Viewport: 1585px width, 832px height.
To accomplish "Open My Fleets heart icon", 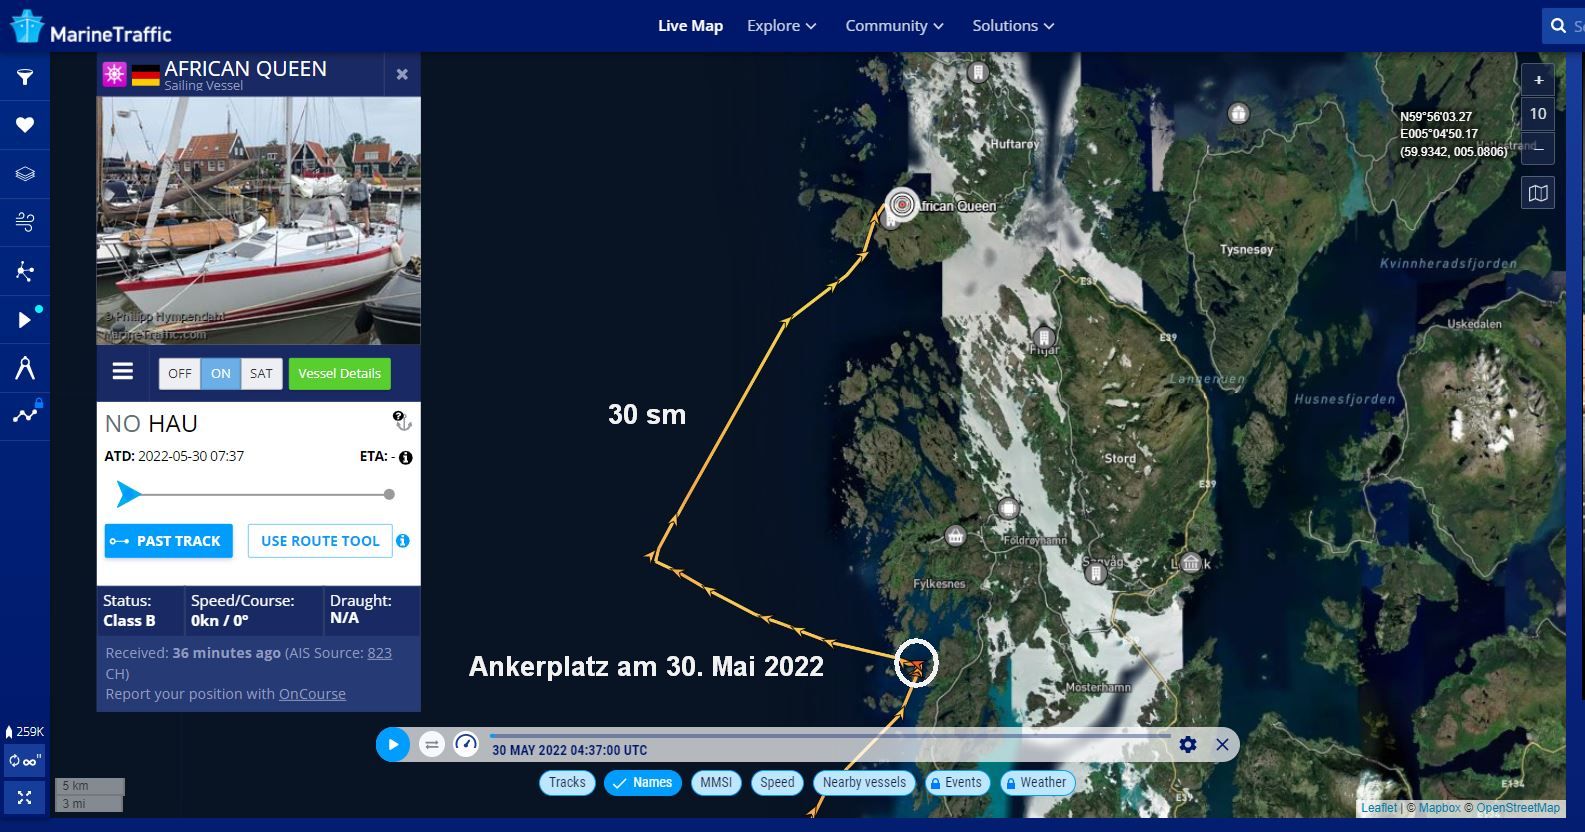I will click(x=25, y=125).
